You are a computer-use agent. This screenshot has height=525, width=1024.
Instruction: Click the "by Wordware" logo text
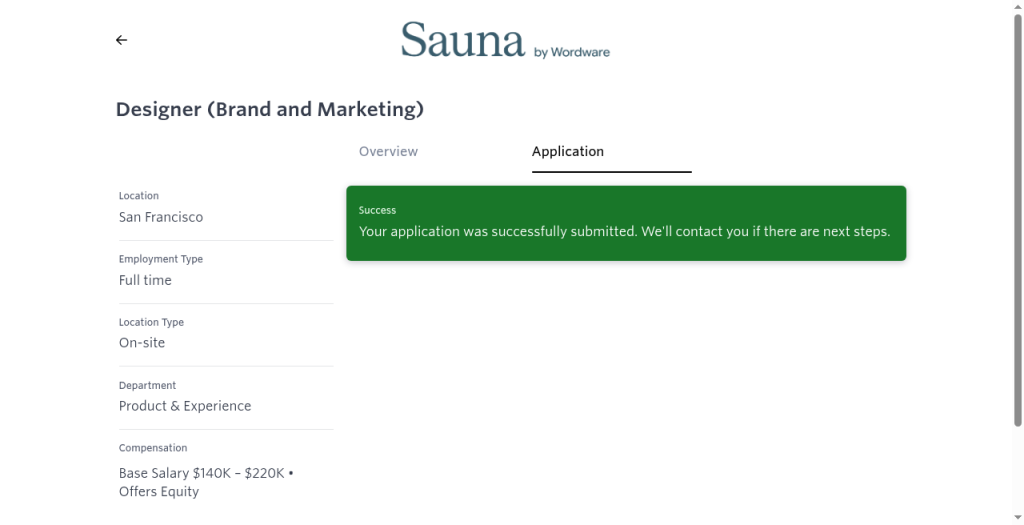pos(571,52)
